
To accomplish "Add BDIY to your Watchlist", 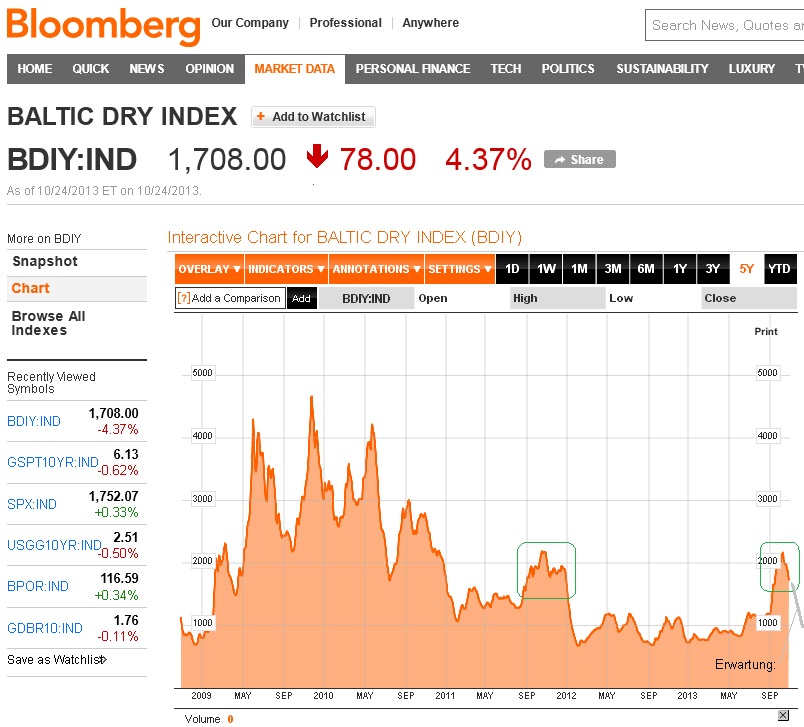I will pyautogui.click(x=313, y=116).
